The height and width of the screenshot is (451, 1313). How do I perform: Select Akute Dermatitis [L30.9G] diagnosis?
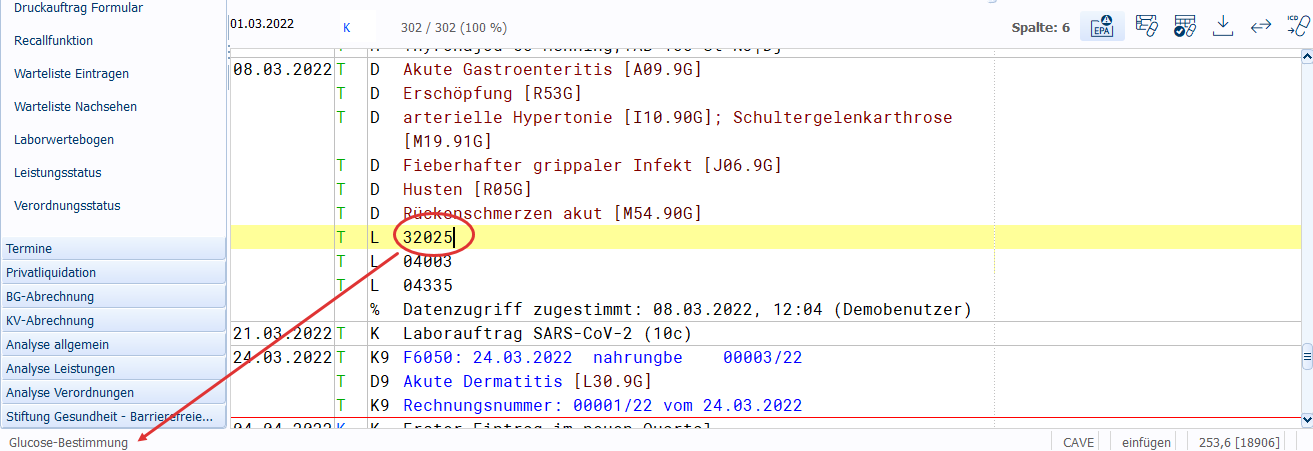coord(527,382)
